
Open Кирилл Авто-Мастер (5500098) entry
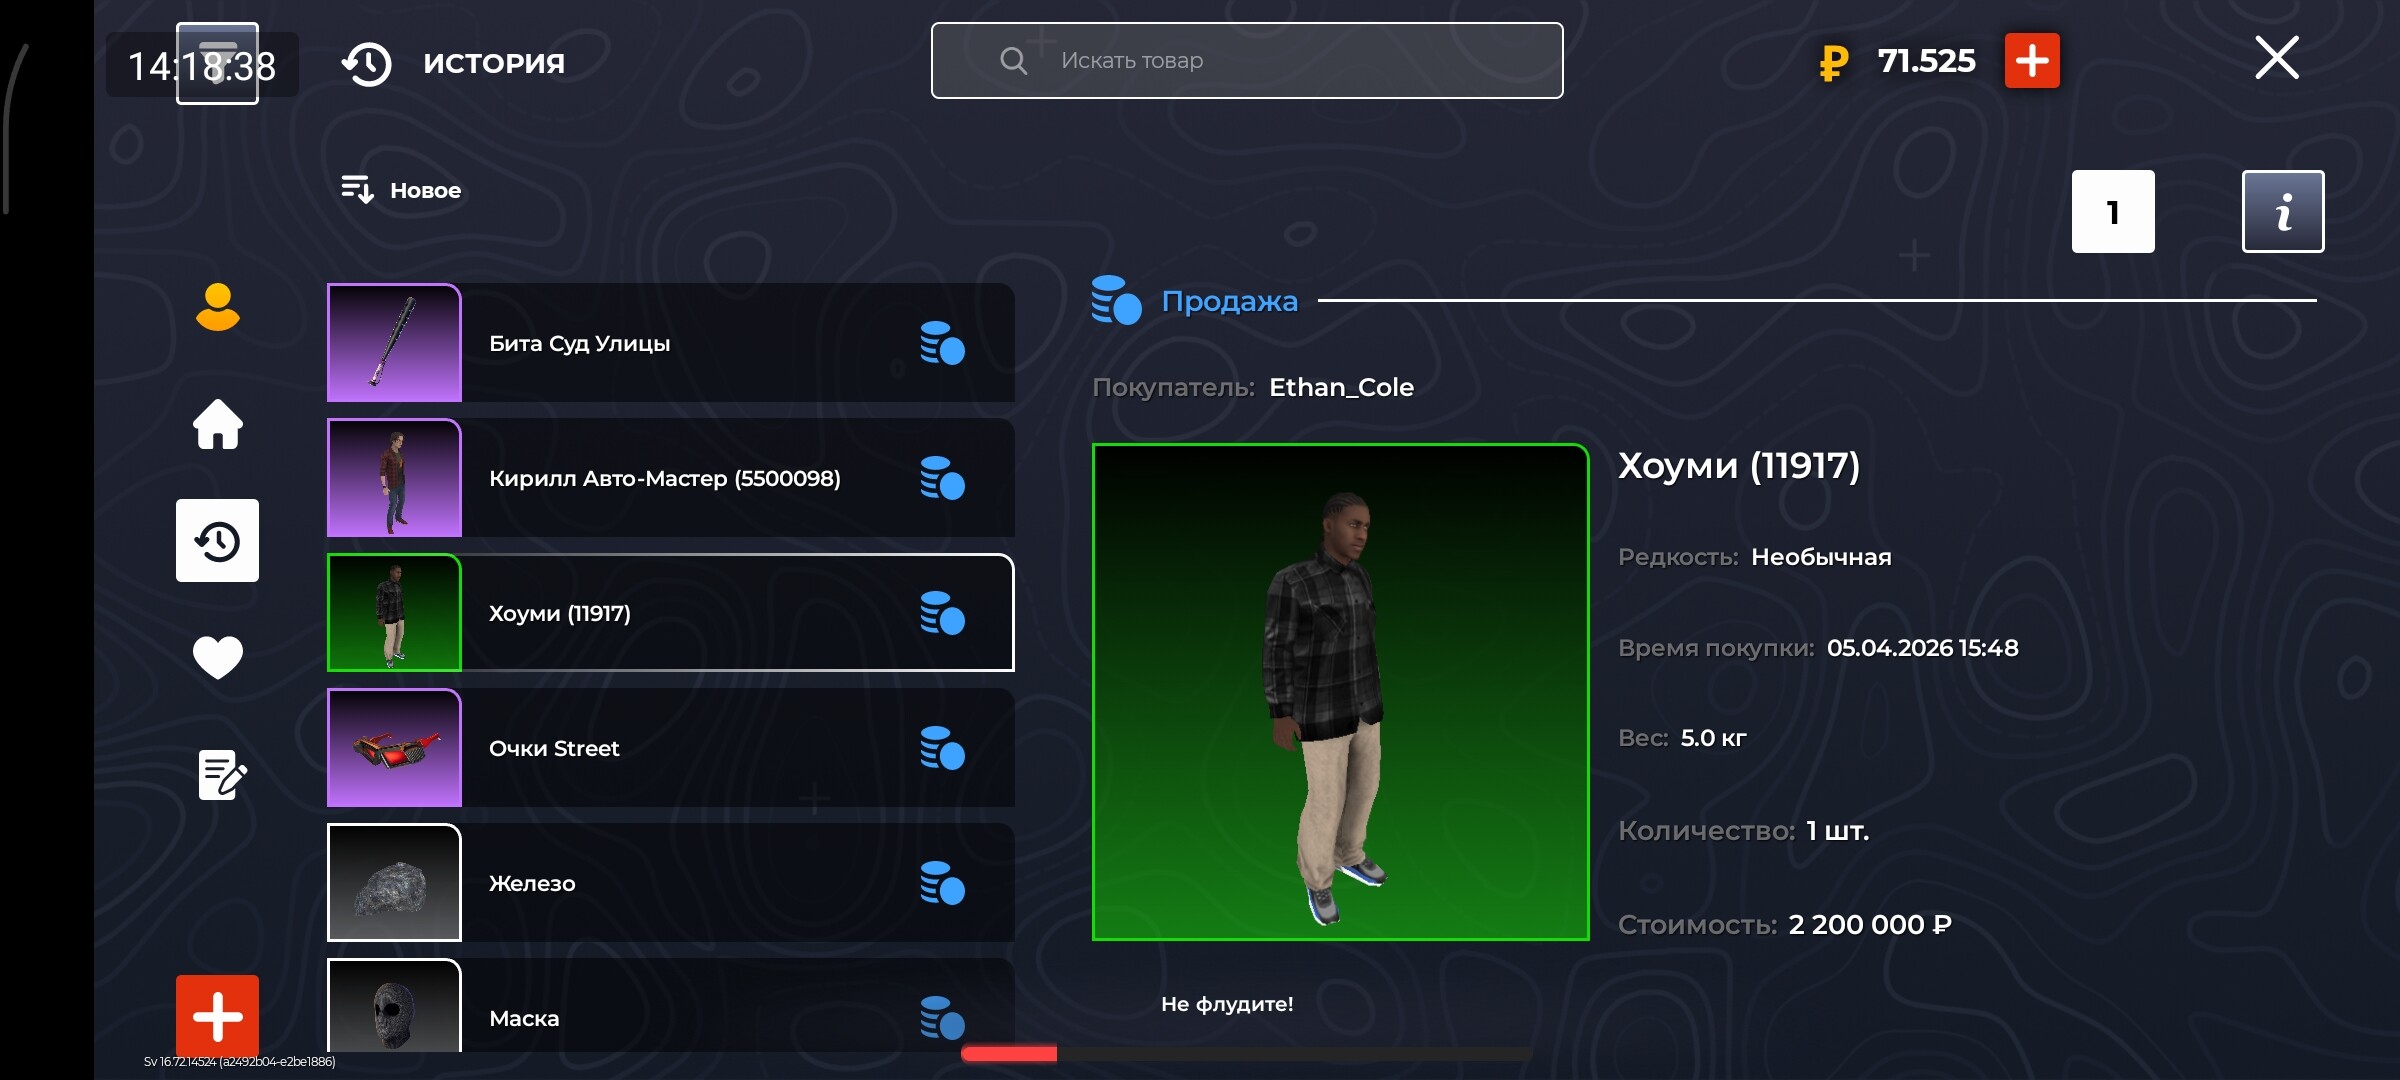click(670, 478)
